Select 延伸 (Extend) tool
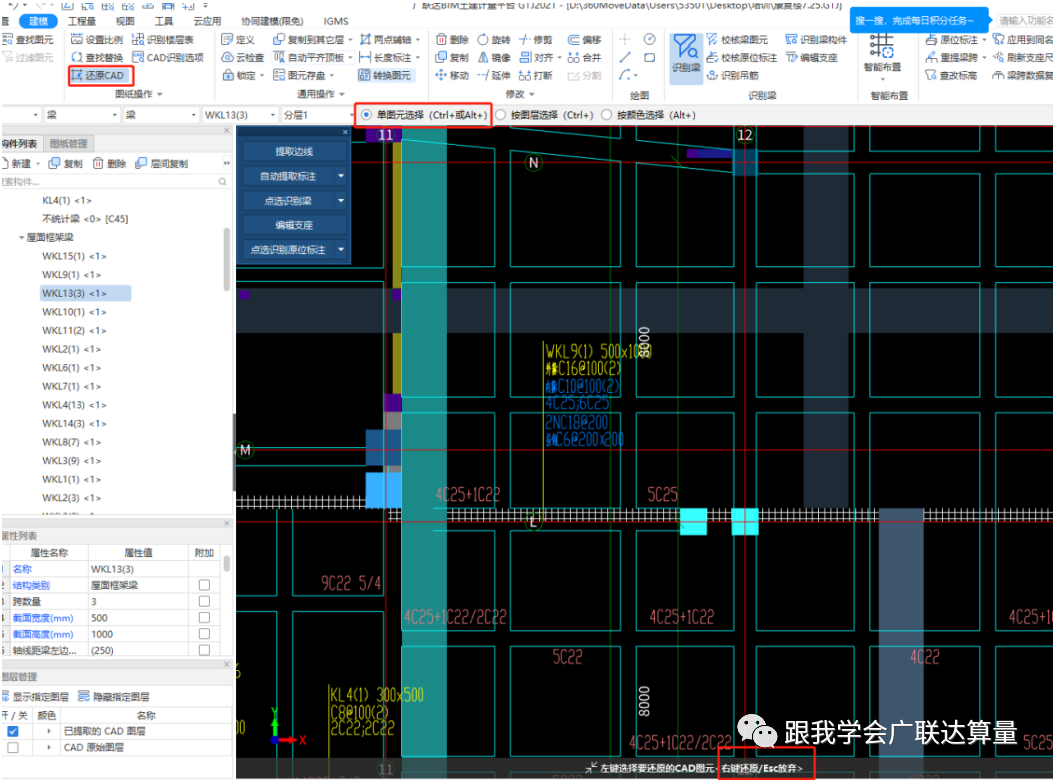 [x=494, y=75]
